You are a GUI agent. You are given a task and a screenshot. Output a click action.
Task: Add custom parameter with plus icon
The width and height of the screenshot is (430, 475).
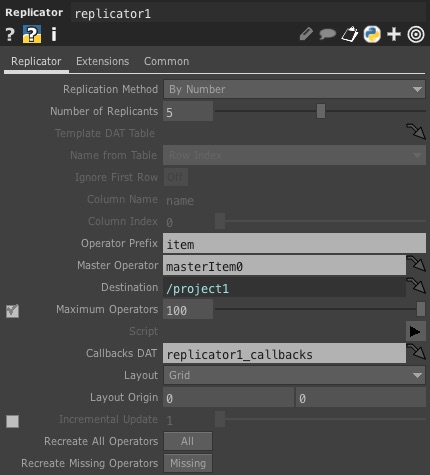[x=394, y=34]
